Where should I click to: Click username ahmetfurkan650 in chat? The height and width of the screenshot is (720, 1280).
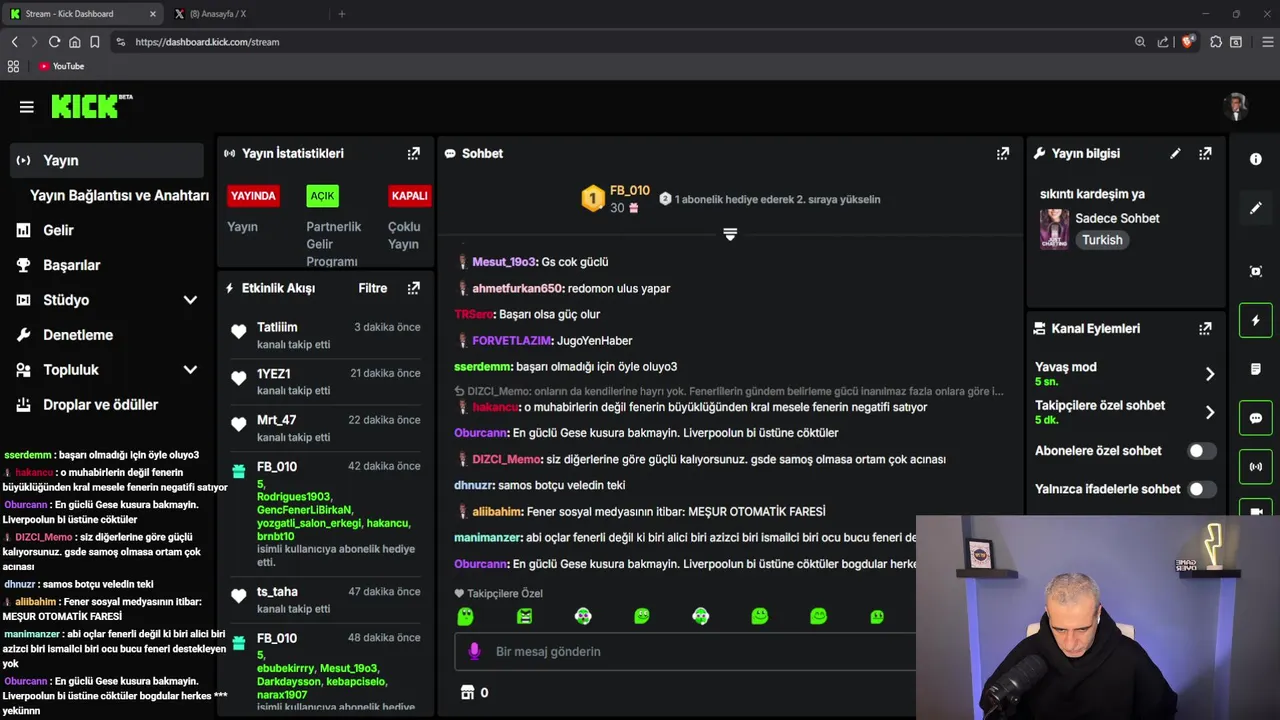[x=517, y=288]
